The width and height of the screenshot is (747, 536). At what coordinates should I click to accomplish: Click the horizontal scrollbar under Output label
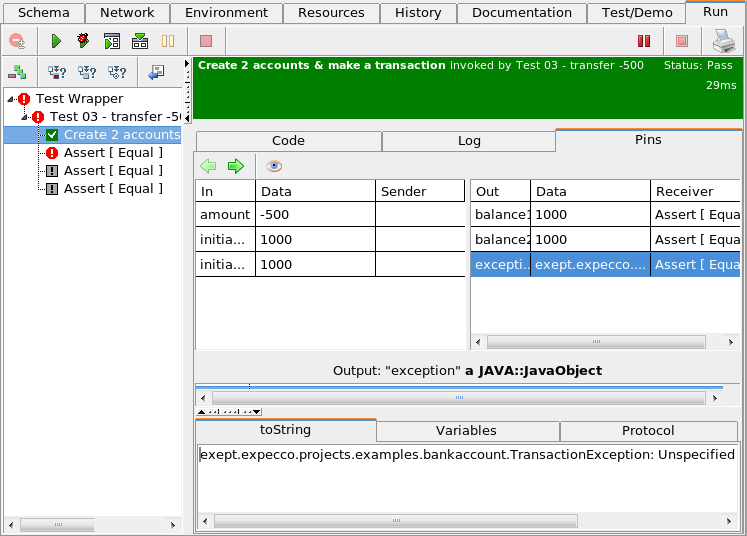tap(460, 397)
